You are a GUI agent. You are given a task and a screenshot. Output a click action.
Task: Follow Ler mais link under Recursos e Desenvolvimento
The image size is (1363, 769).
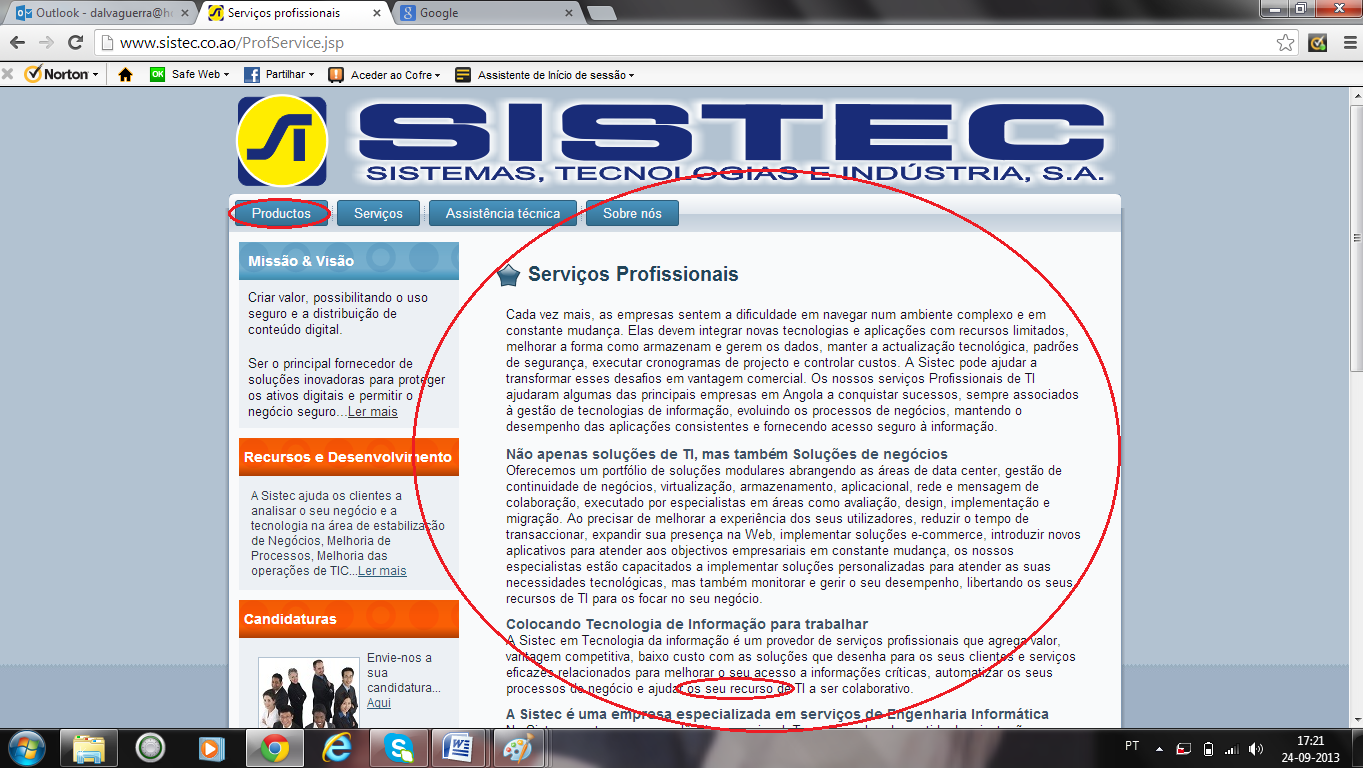coord(382,571)
